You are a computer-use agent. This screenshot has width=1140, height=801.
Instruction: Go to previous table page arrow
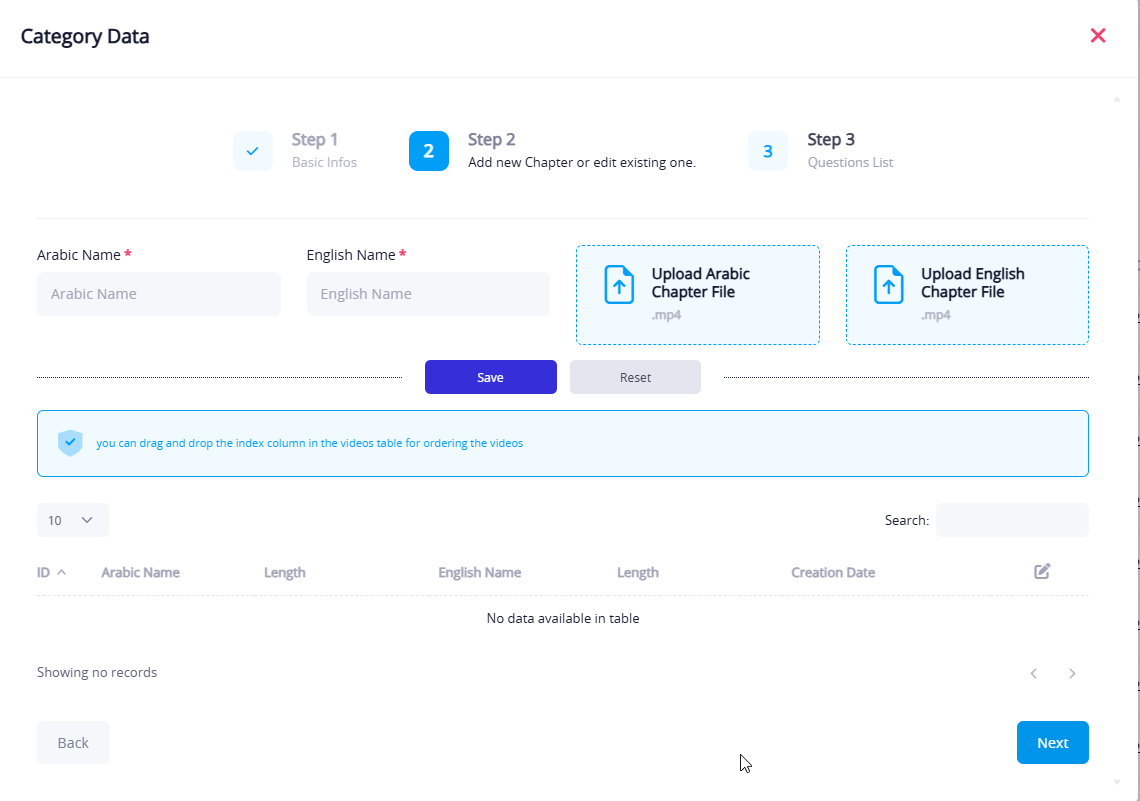pos(1034,673)
